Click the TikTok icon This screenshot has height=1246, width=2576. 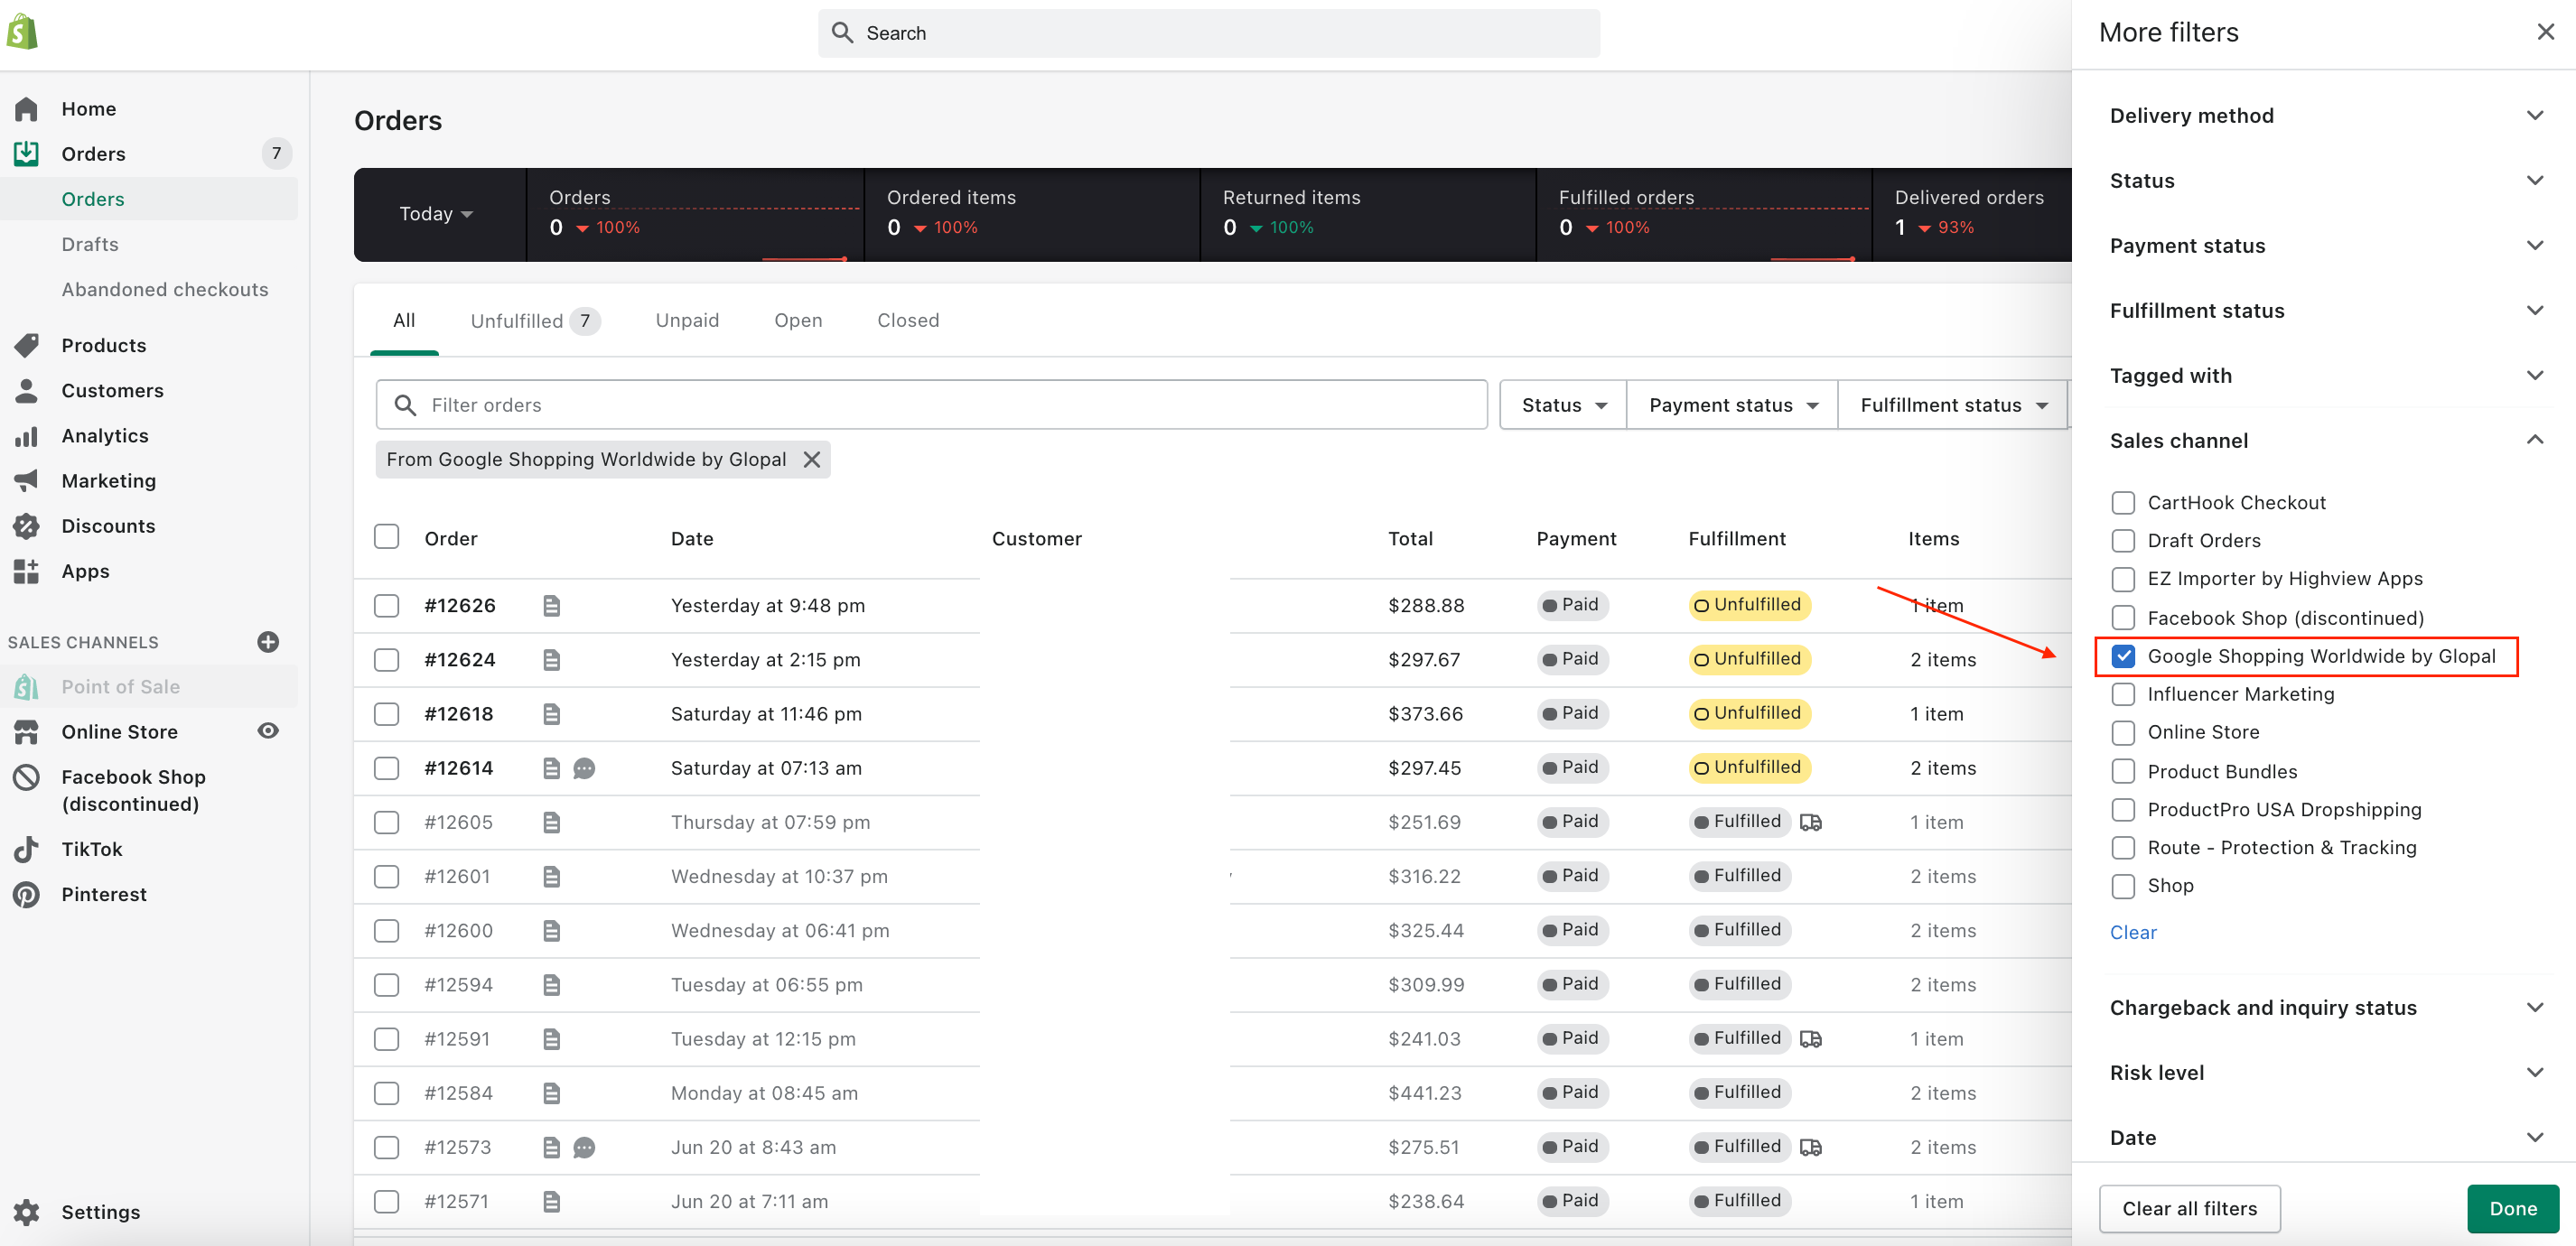26,849
